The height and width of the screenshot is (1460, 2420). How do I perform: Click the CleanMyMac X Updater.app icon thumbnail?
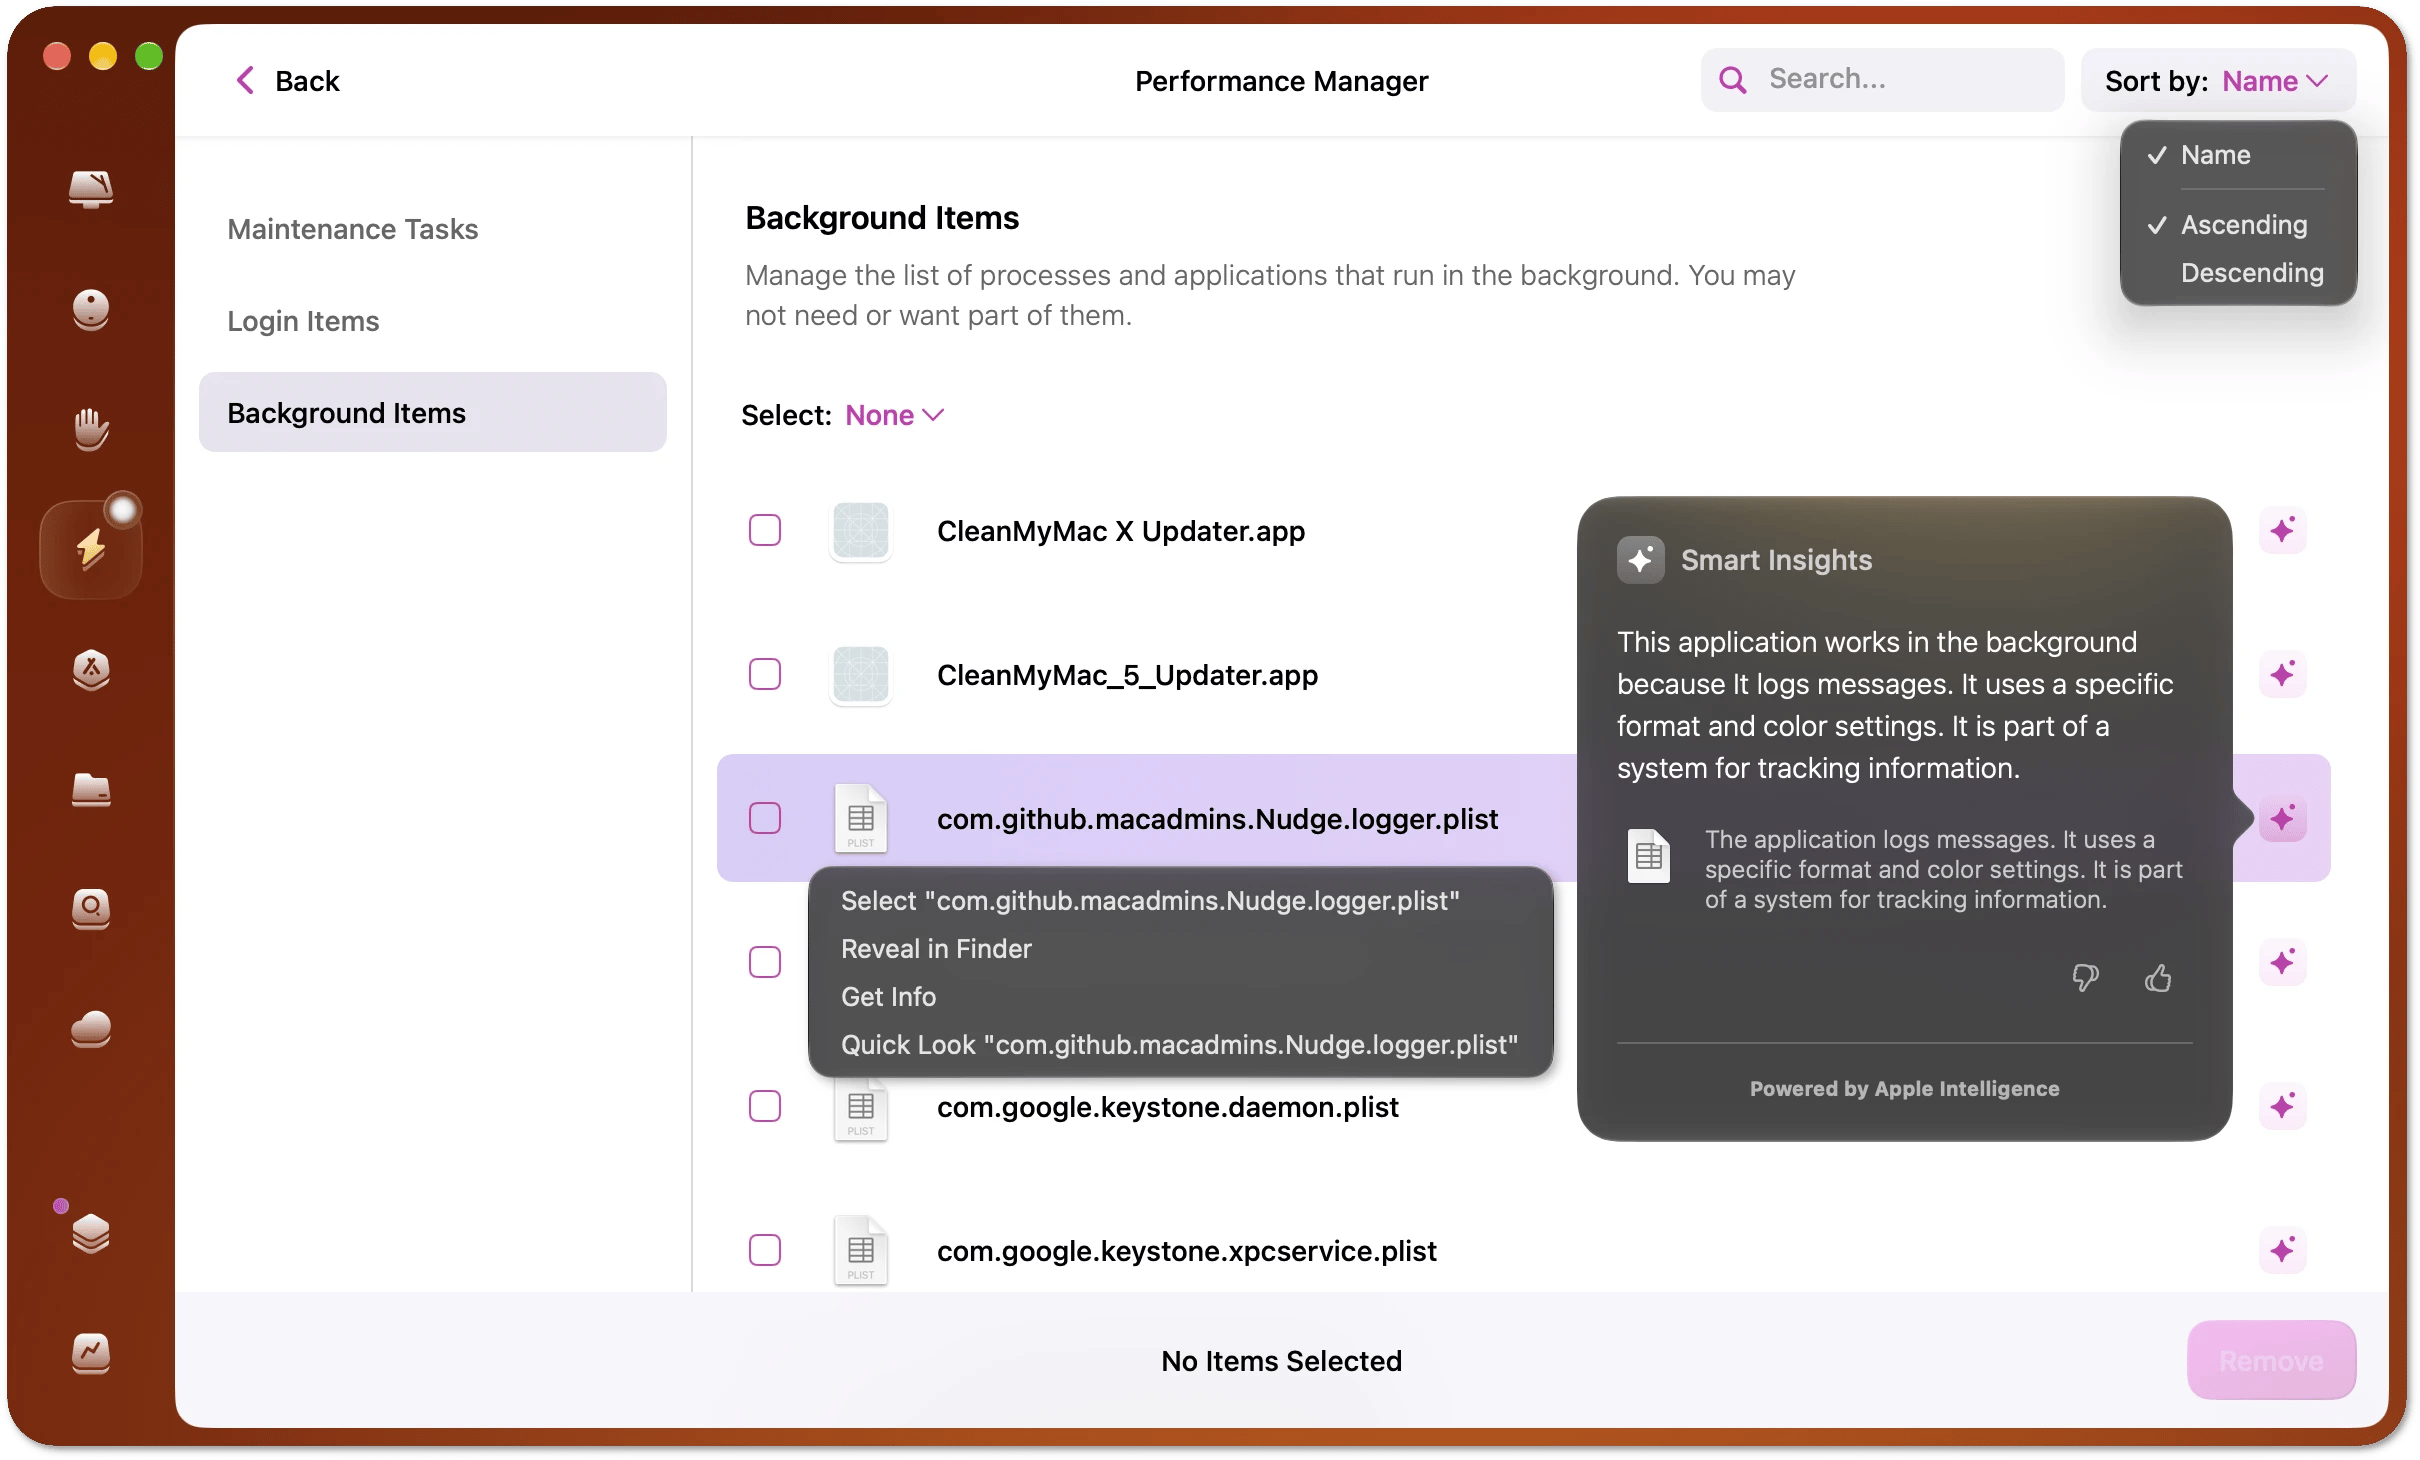click(x=860, y=531)
